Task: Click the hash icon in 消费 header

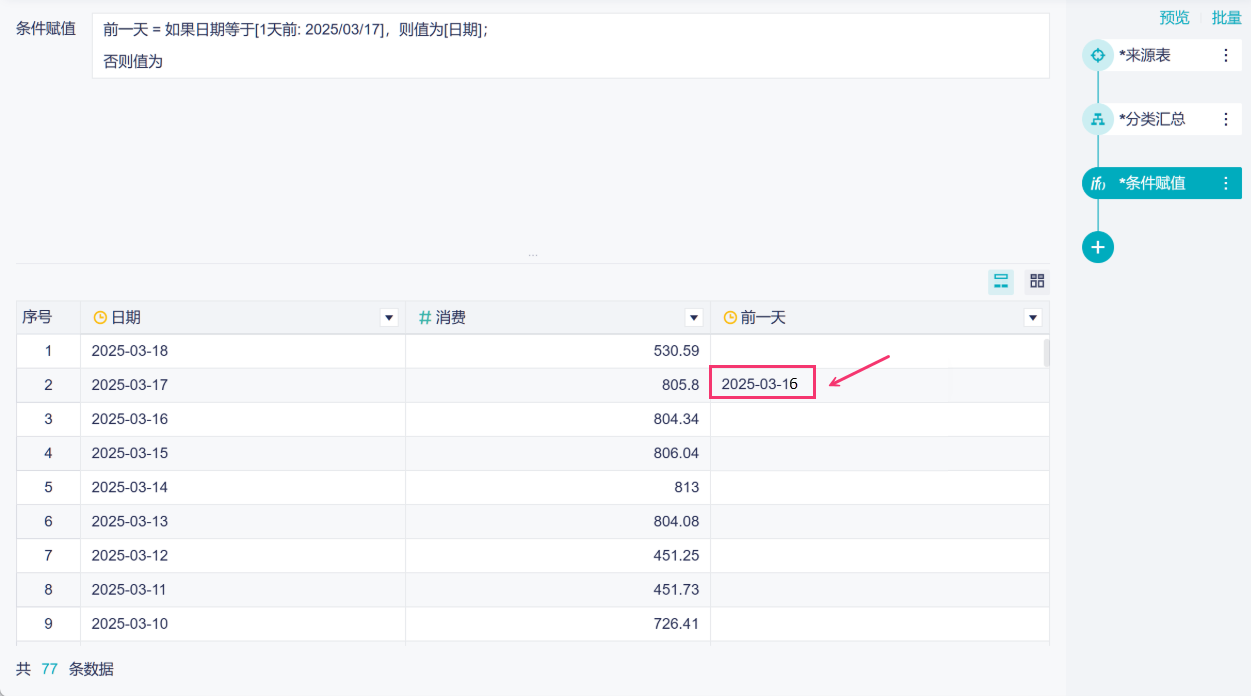Action: (x=425, y=318)
